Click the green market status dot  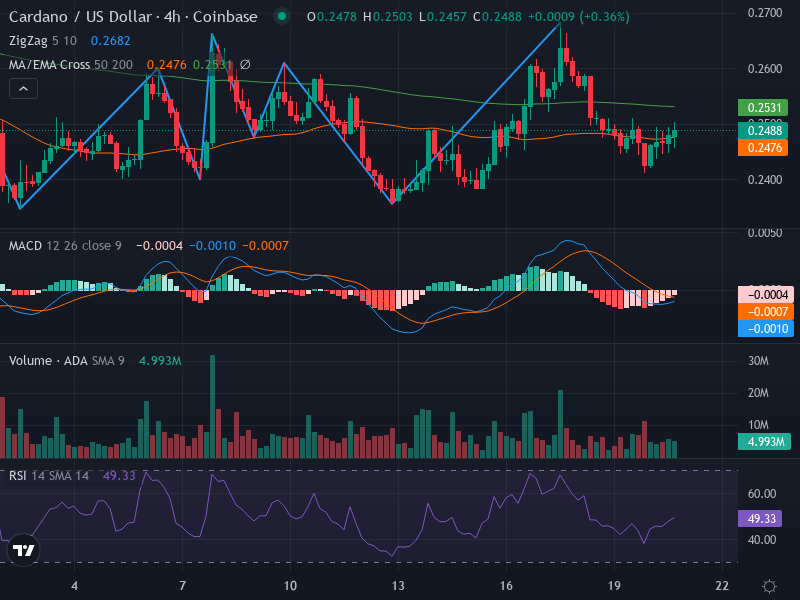point(282,16)
